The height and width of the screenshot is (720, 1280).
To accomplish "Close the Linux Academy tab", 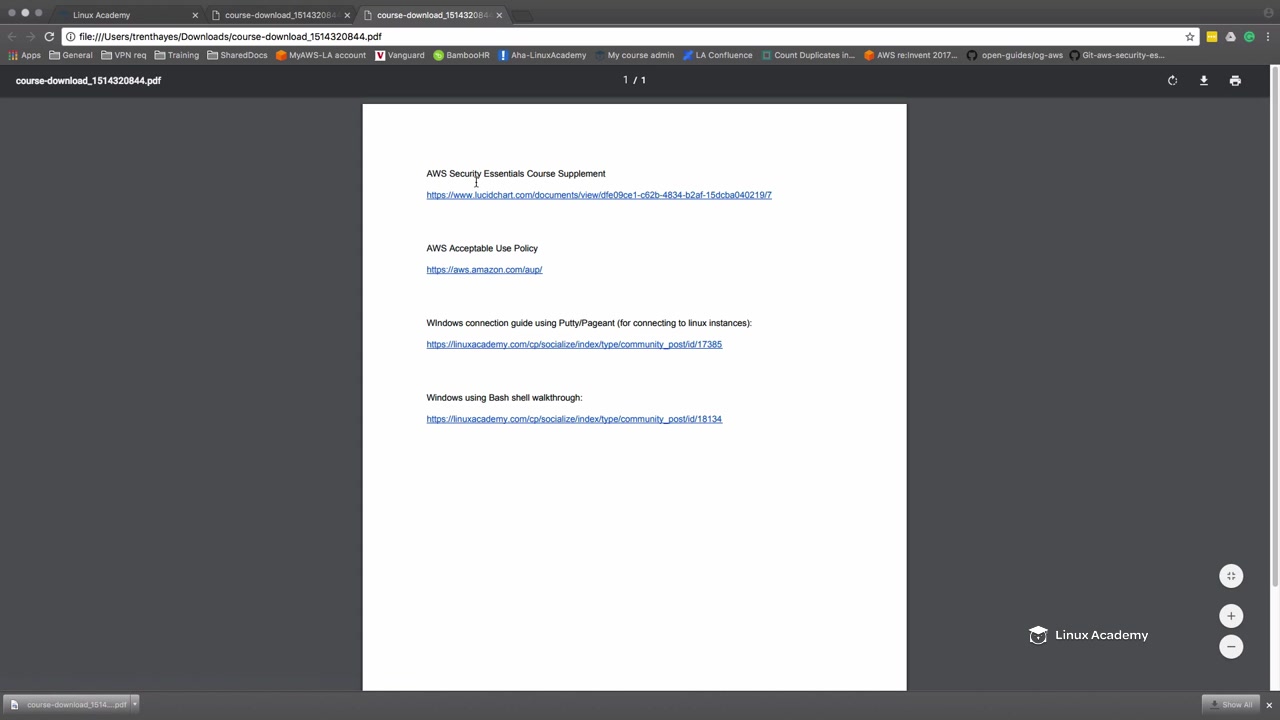I will 195,15.
